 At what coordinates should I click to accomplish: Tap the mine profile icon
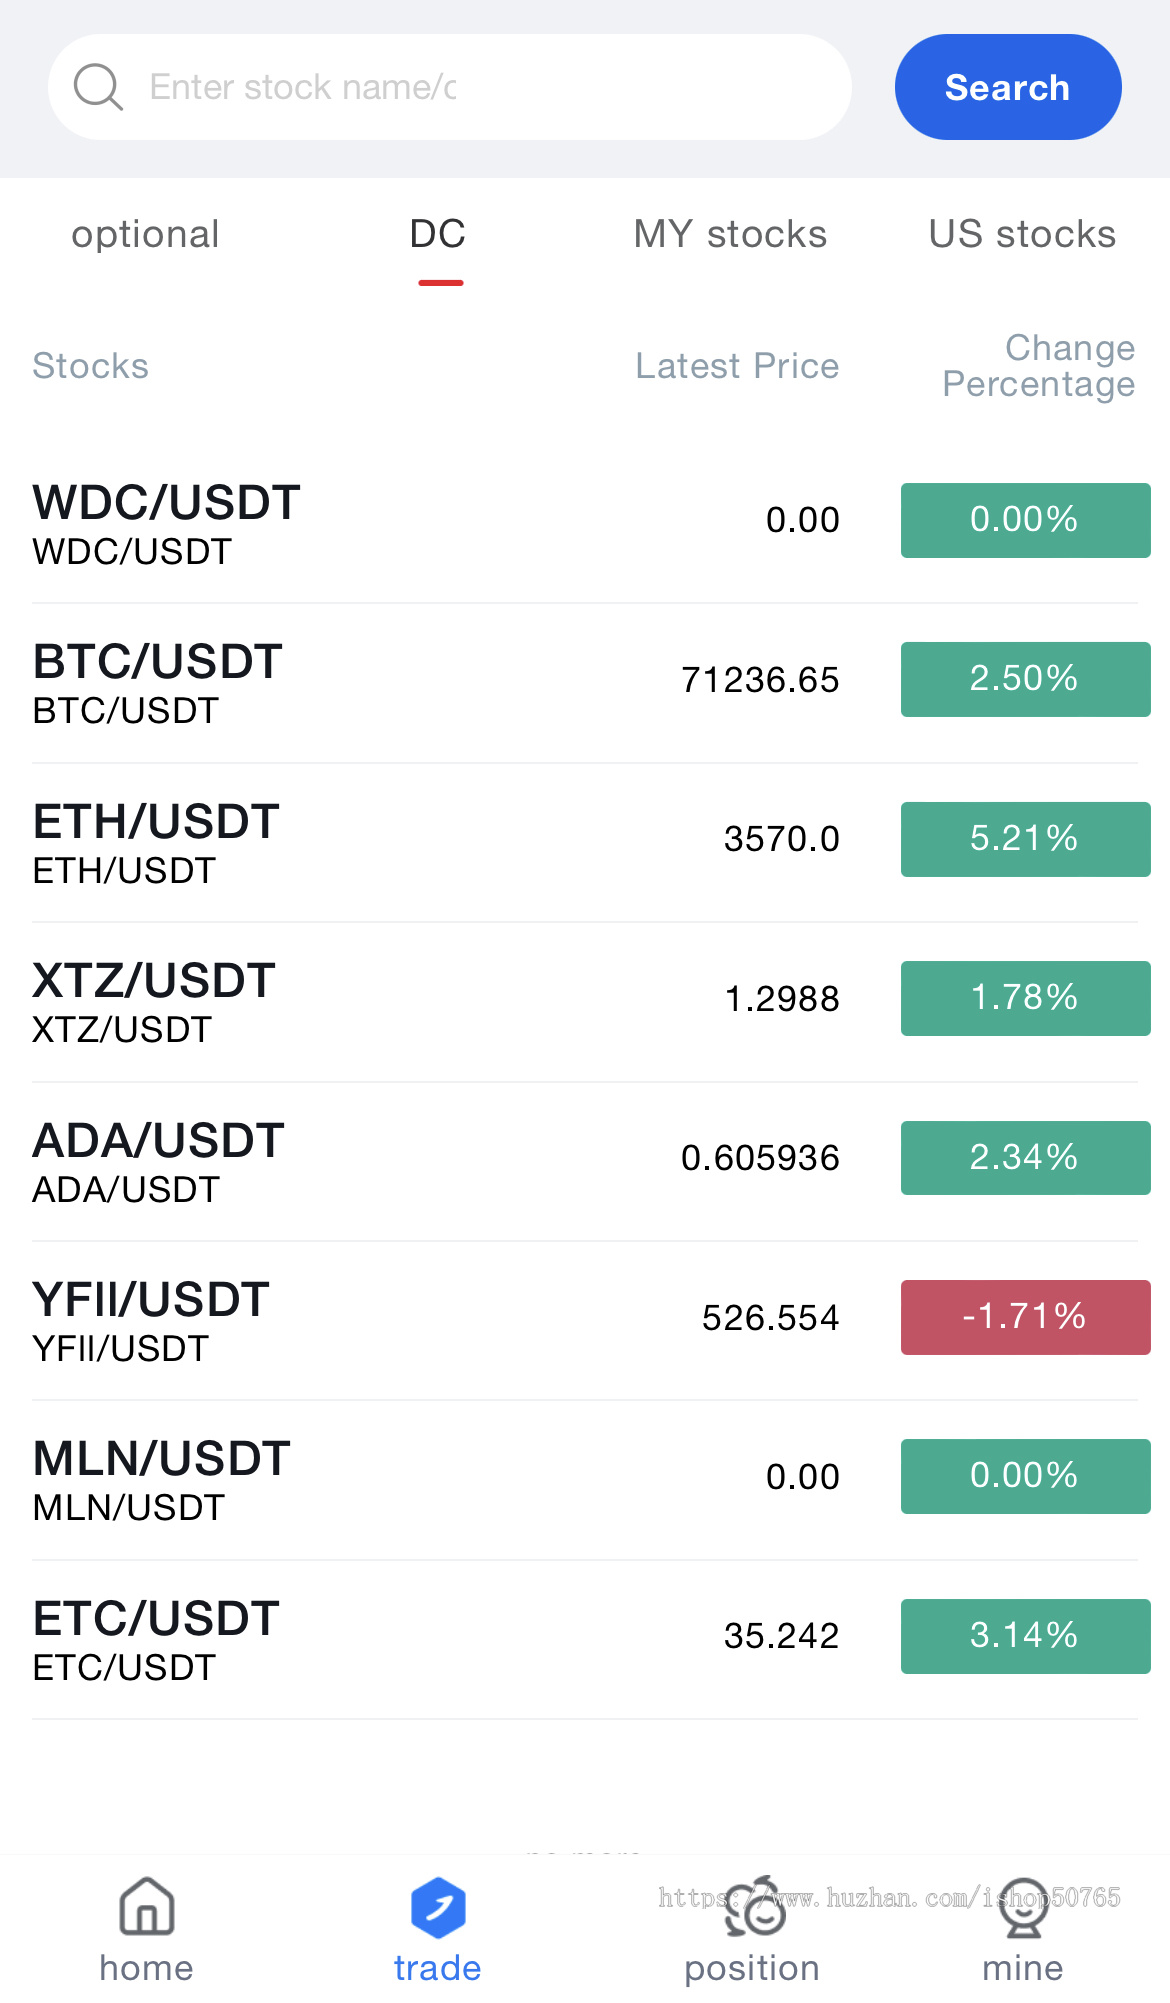1022,1907
